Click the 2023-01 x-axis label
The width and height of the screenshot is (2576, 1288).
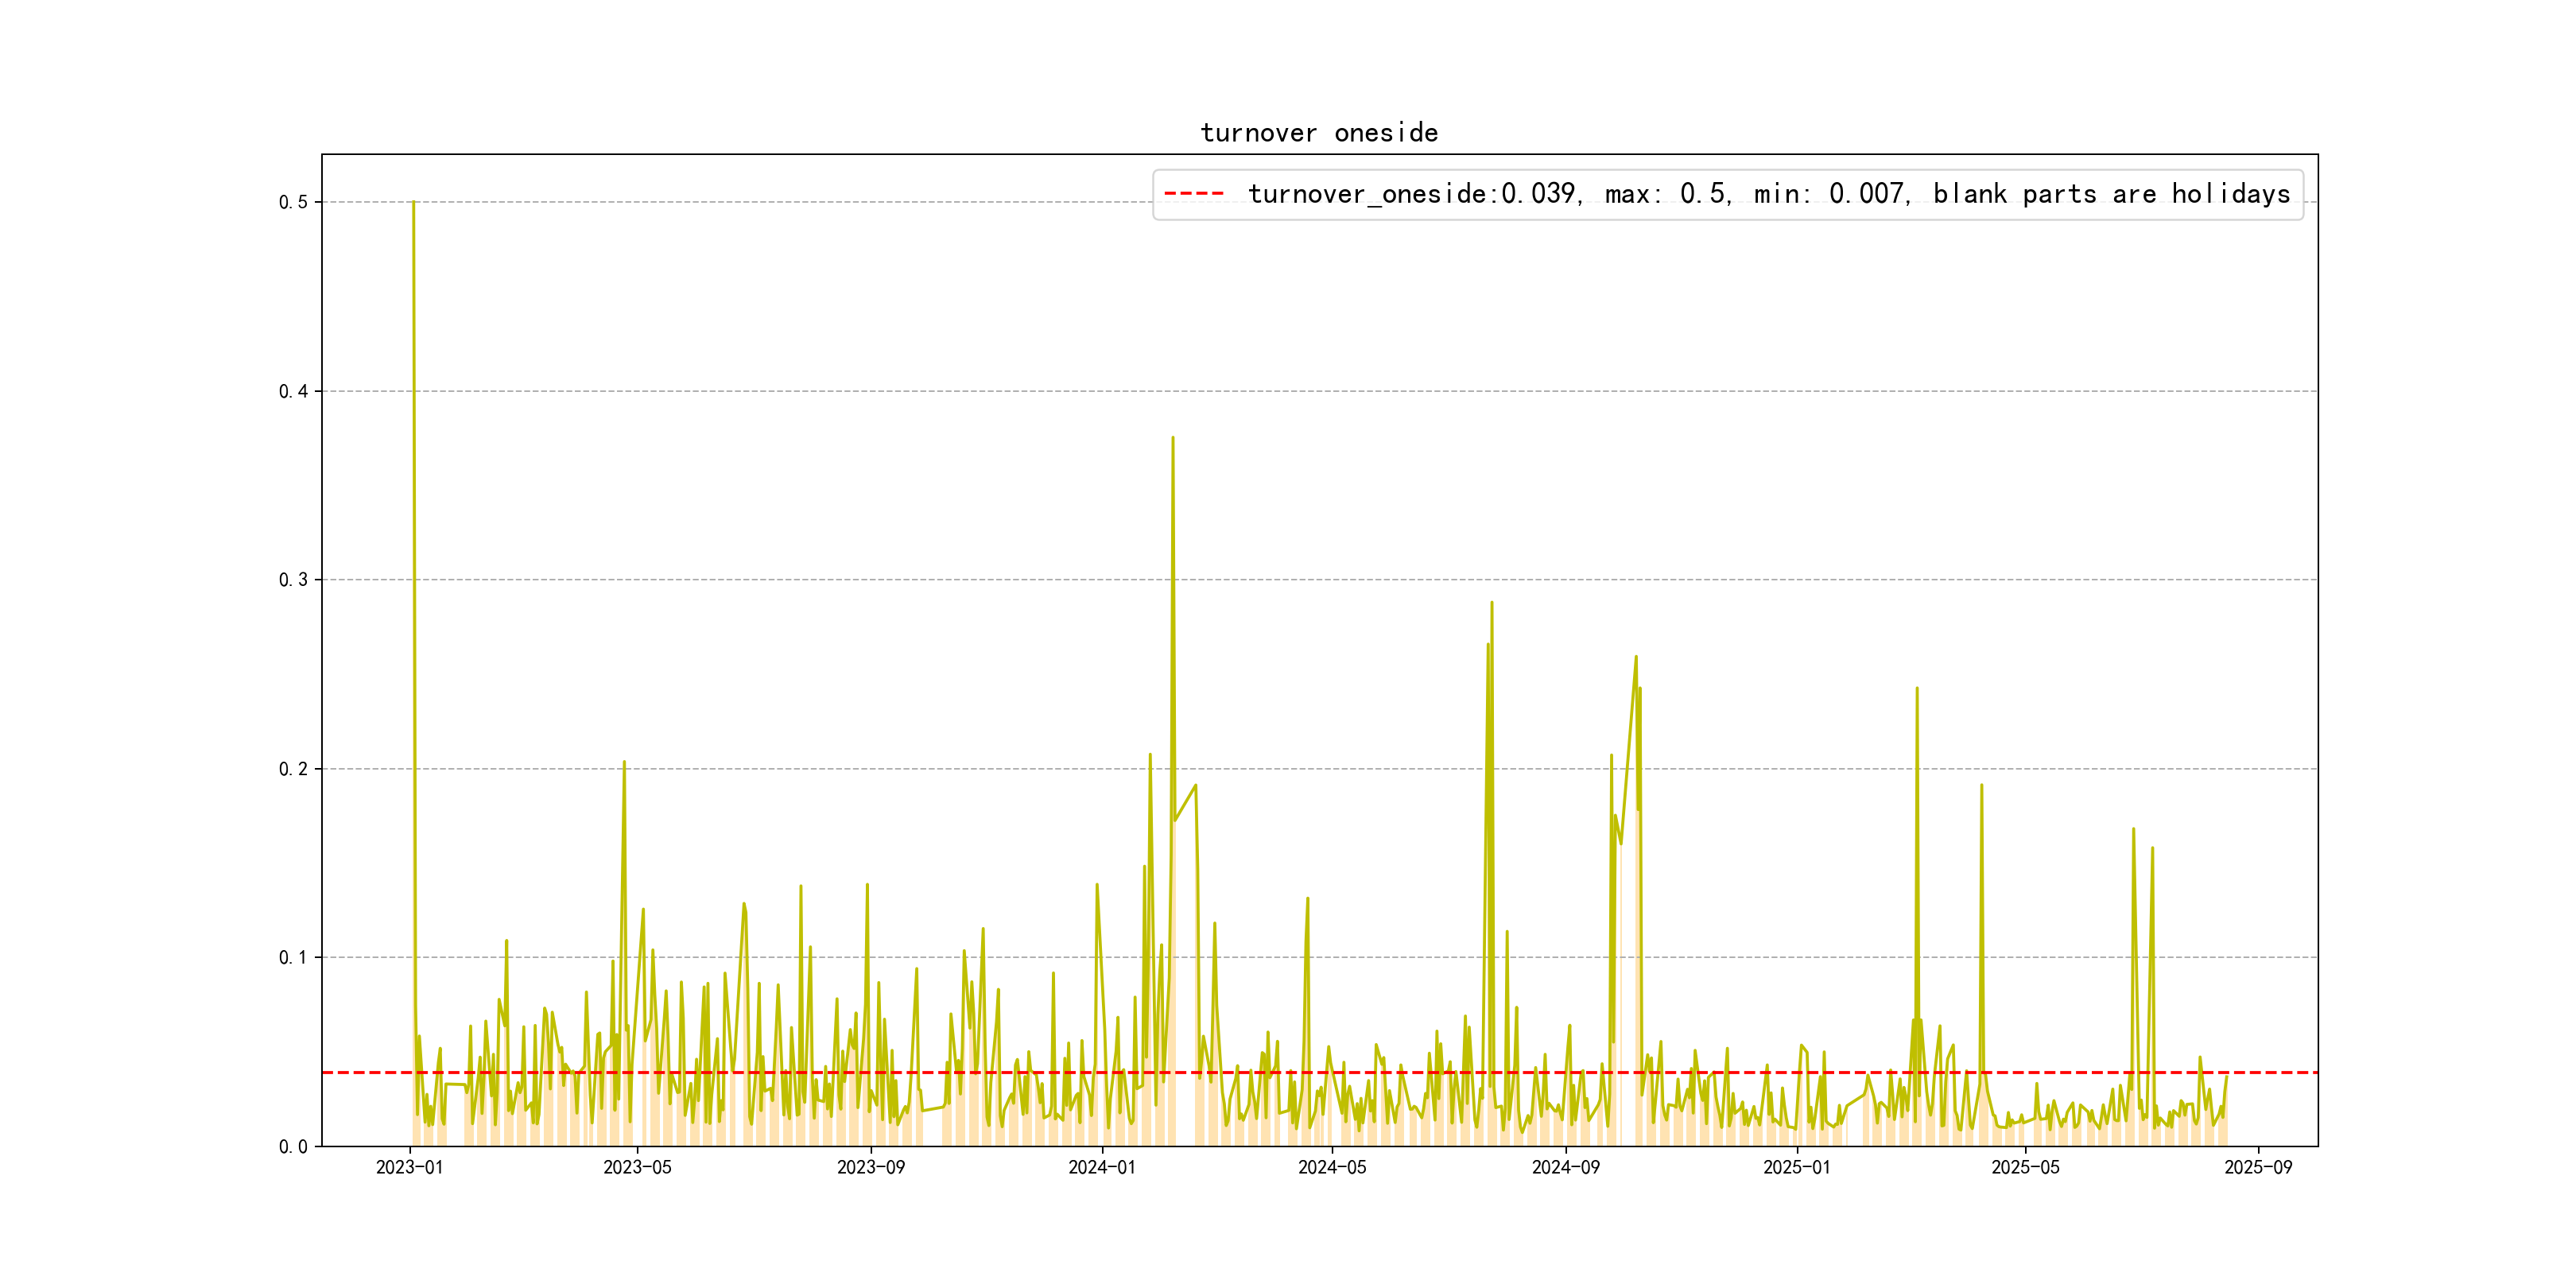click(409, 1167)
